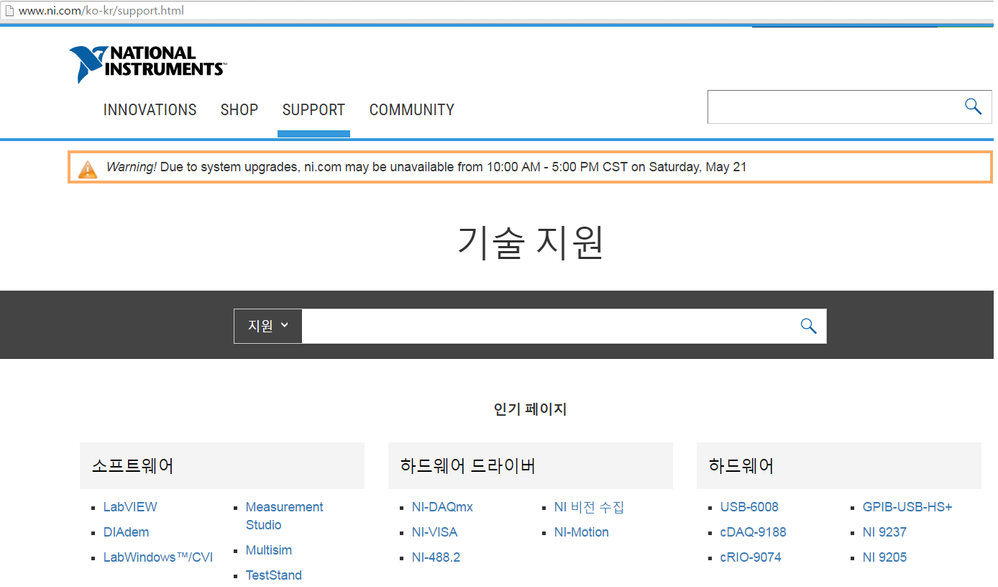Open the DIAdem link
Screen dimensions: 998x587
[126, 532]
